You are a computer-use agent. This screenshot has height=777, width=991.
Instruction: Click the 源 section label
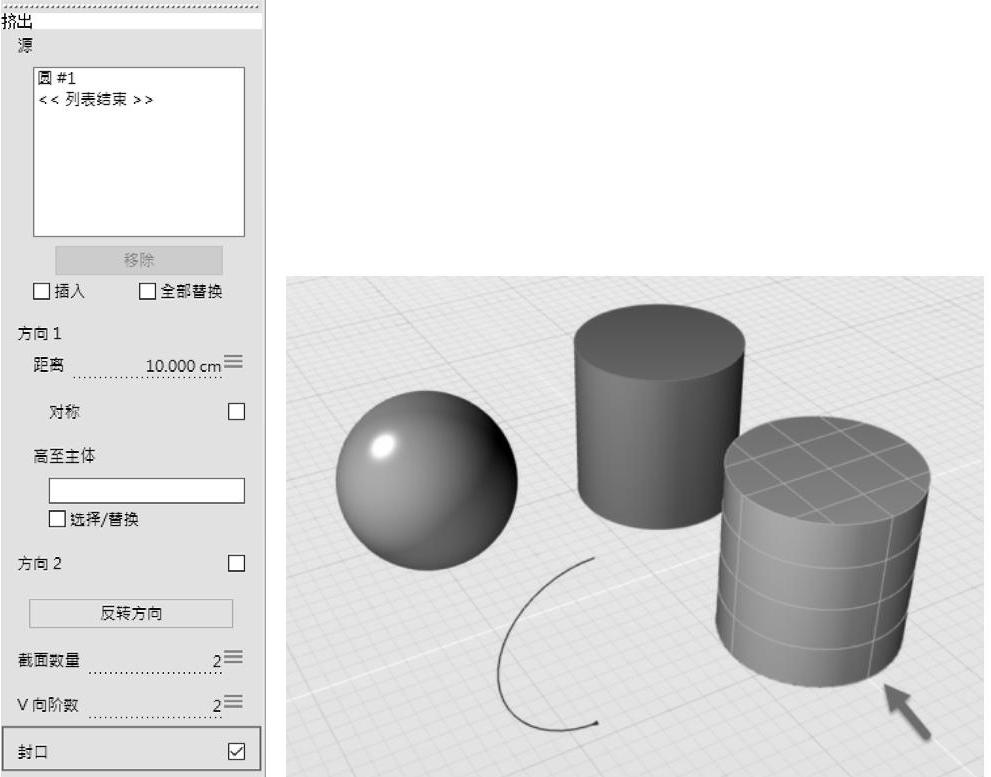[x=25, y=46]
